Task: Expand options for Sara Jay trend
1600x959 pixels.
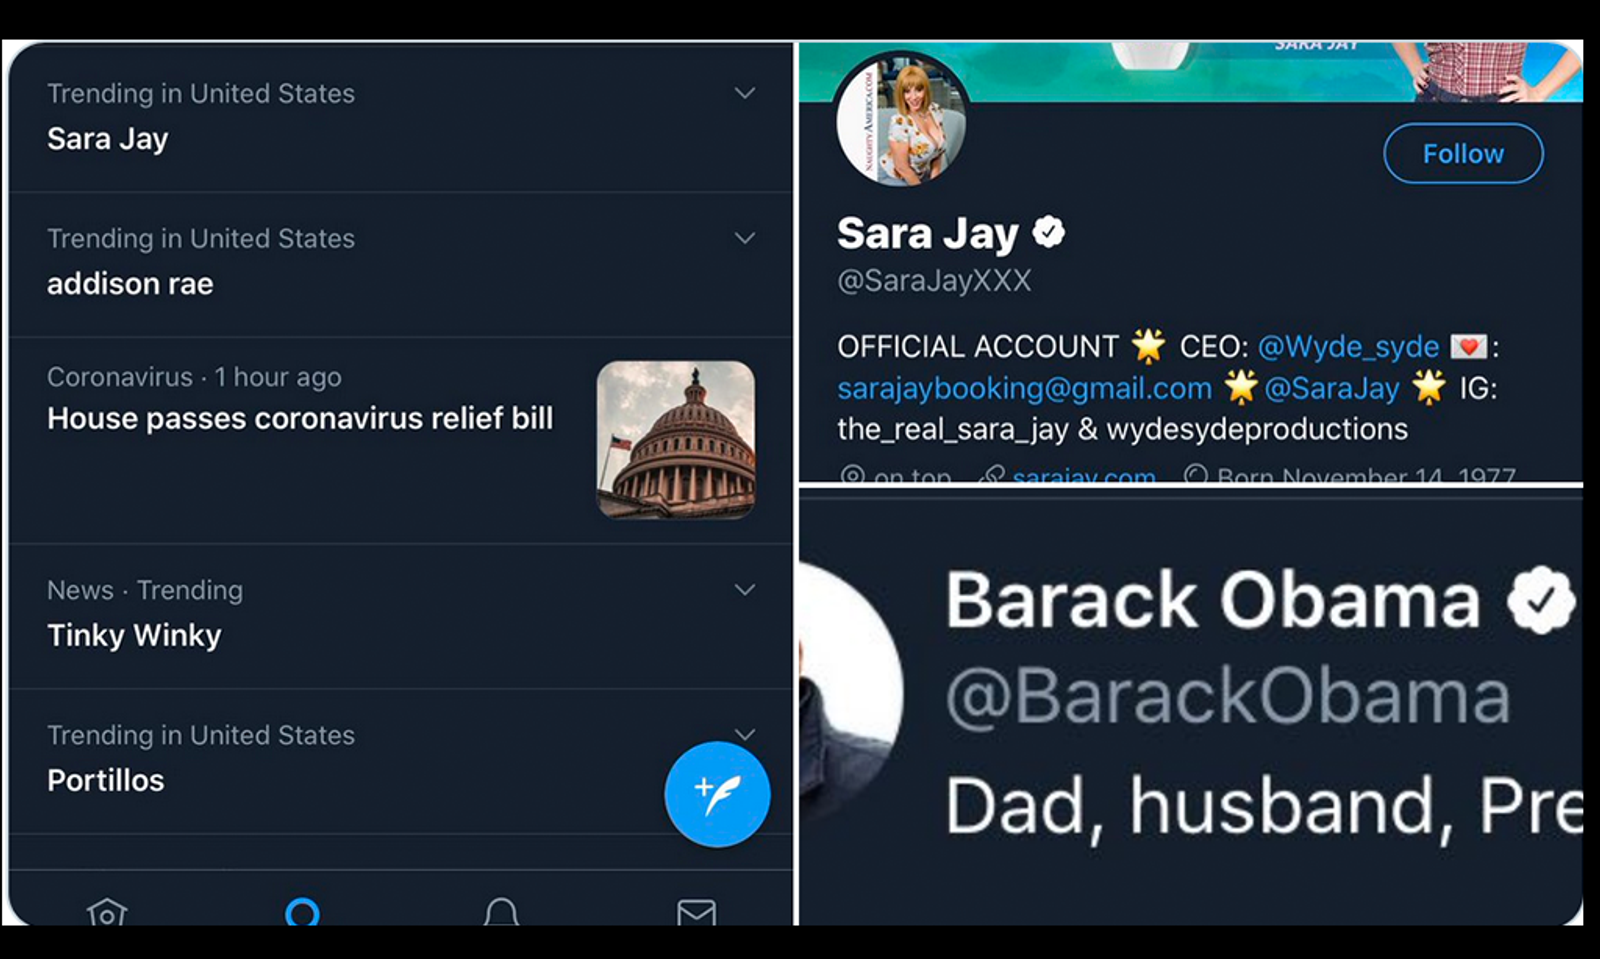Action: pyautogui.click(x=745, y=93)
